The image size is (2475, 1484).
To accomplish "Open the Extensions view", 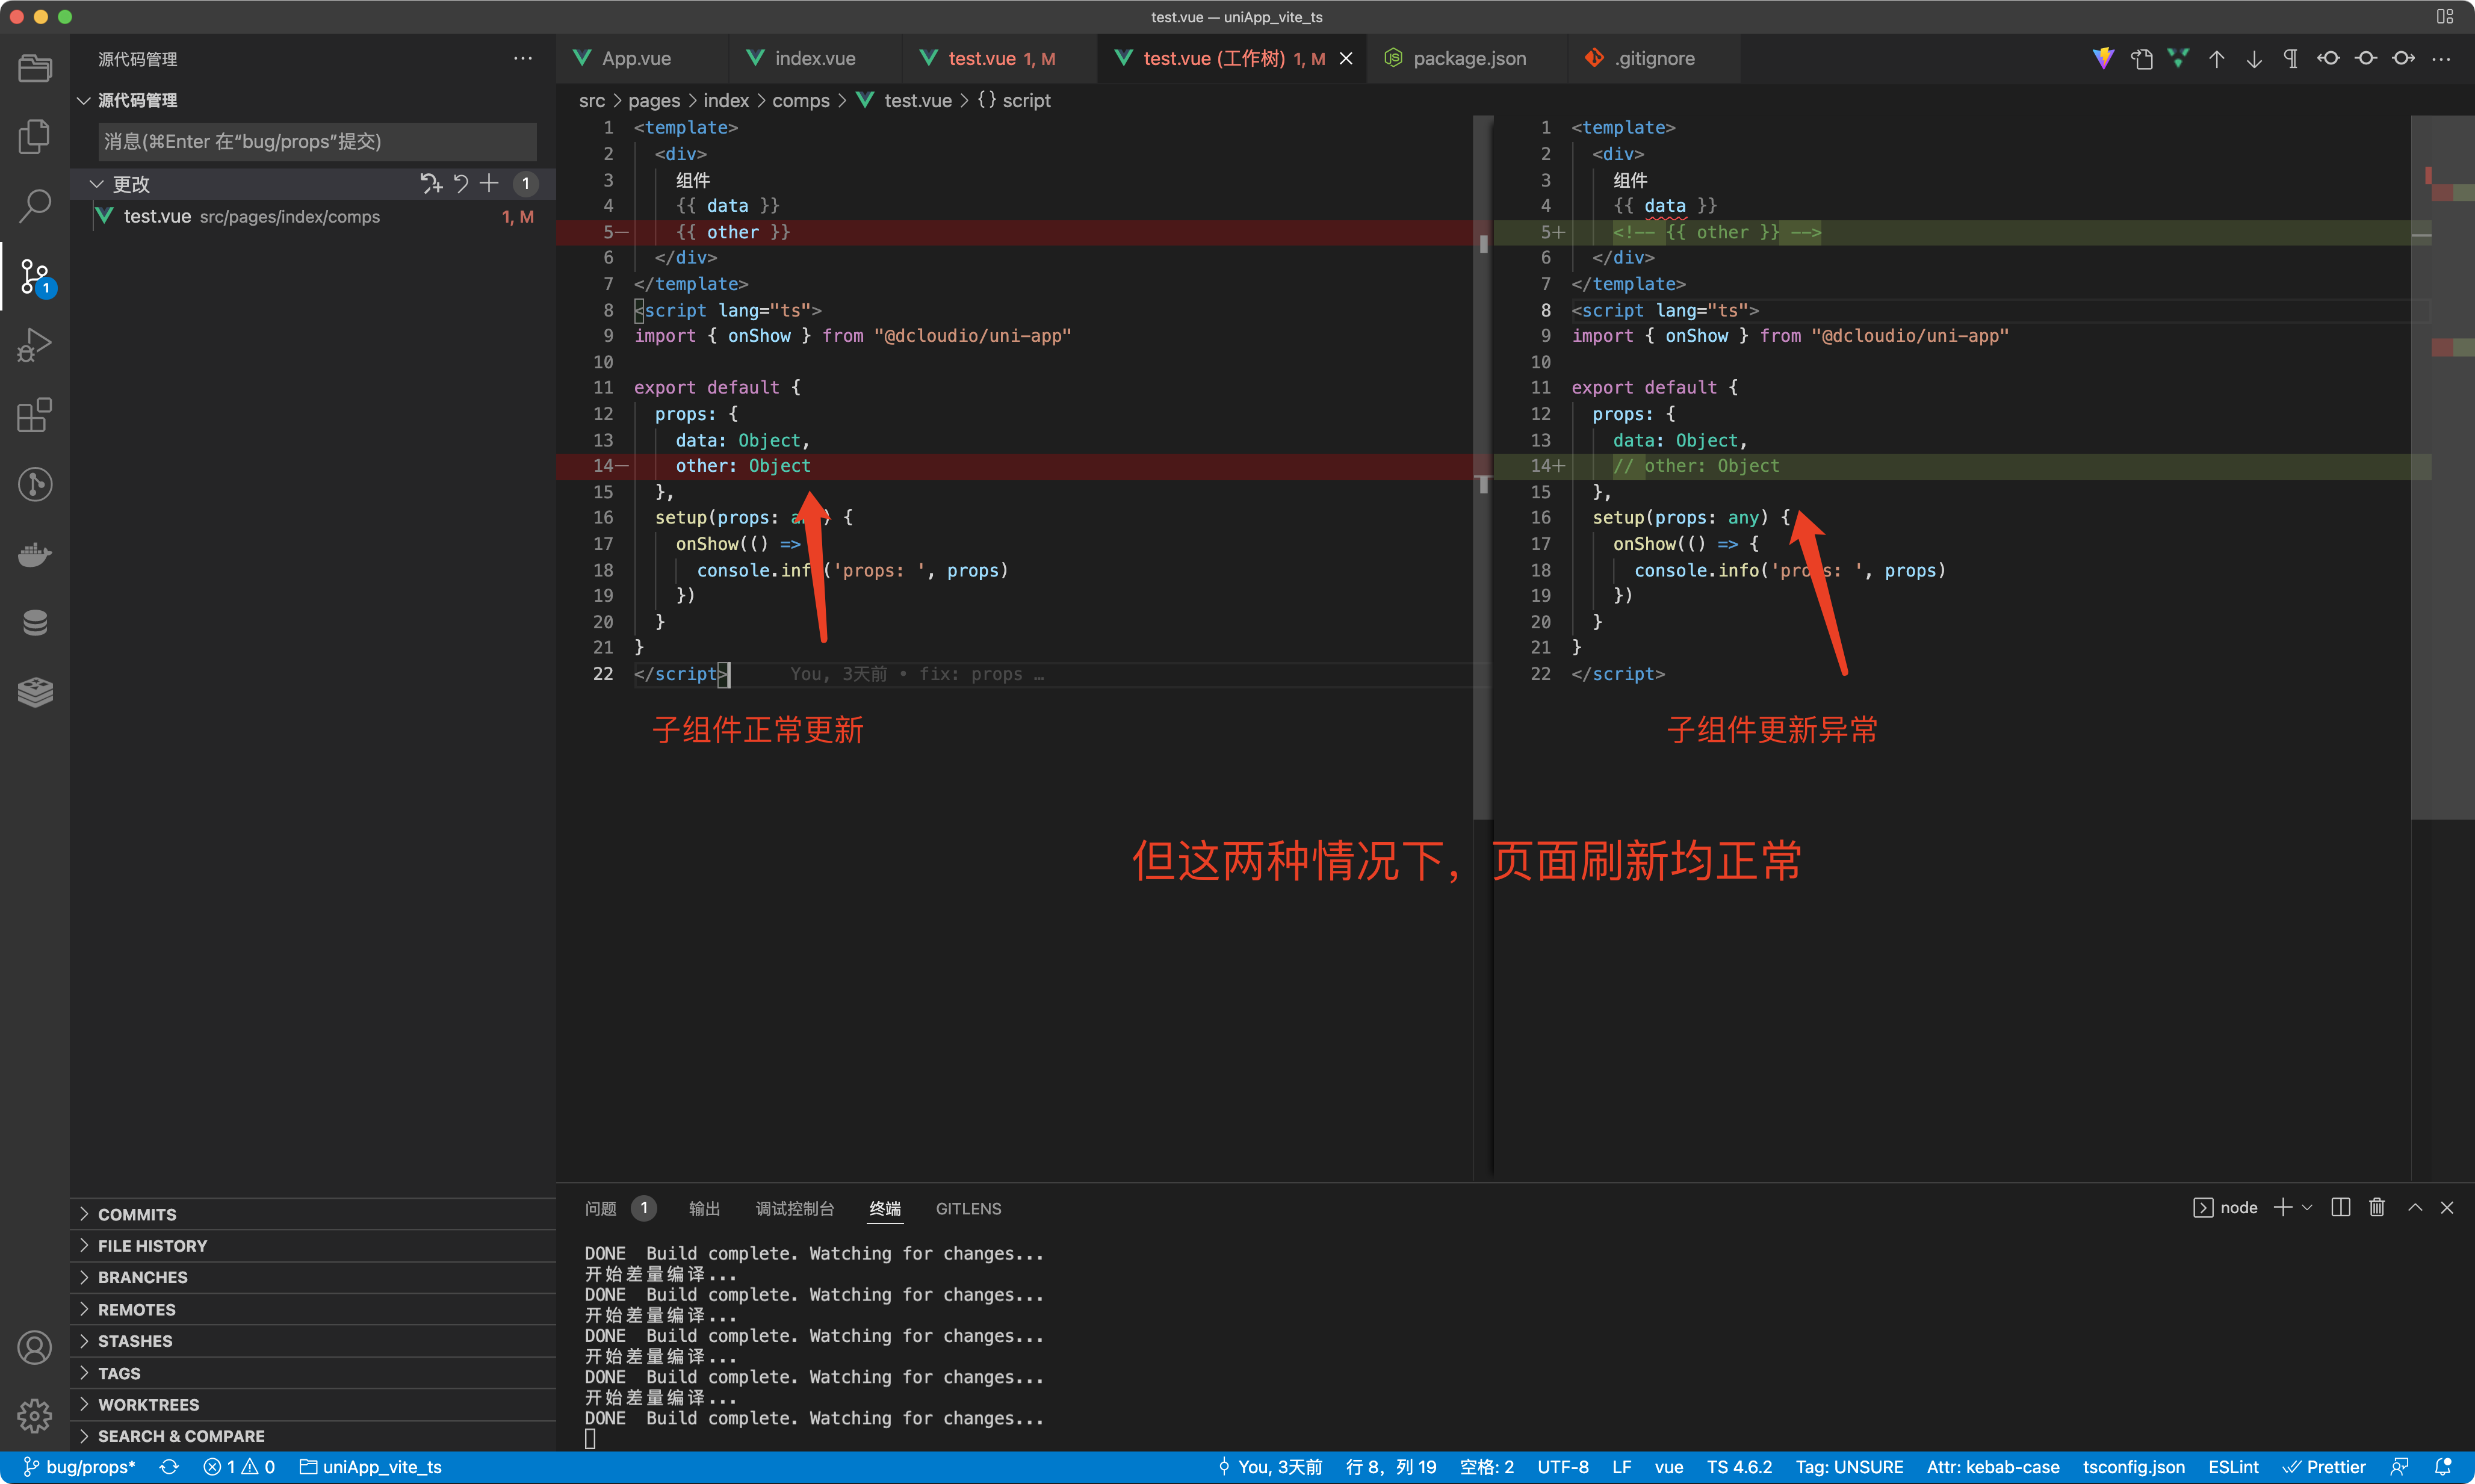I will (35, 415).
